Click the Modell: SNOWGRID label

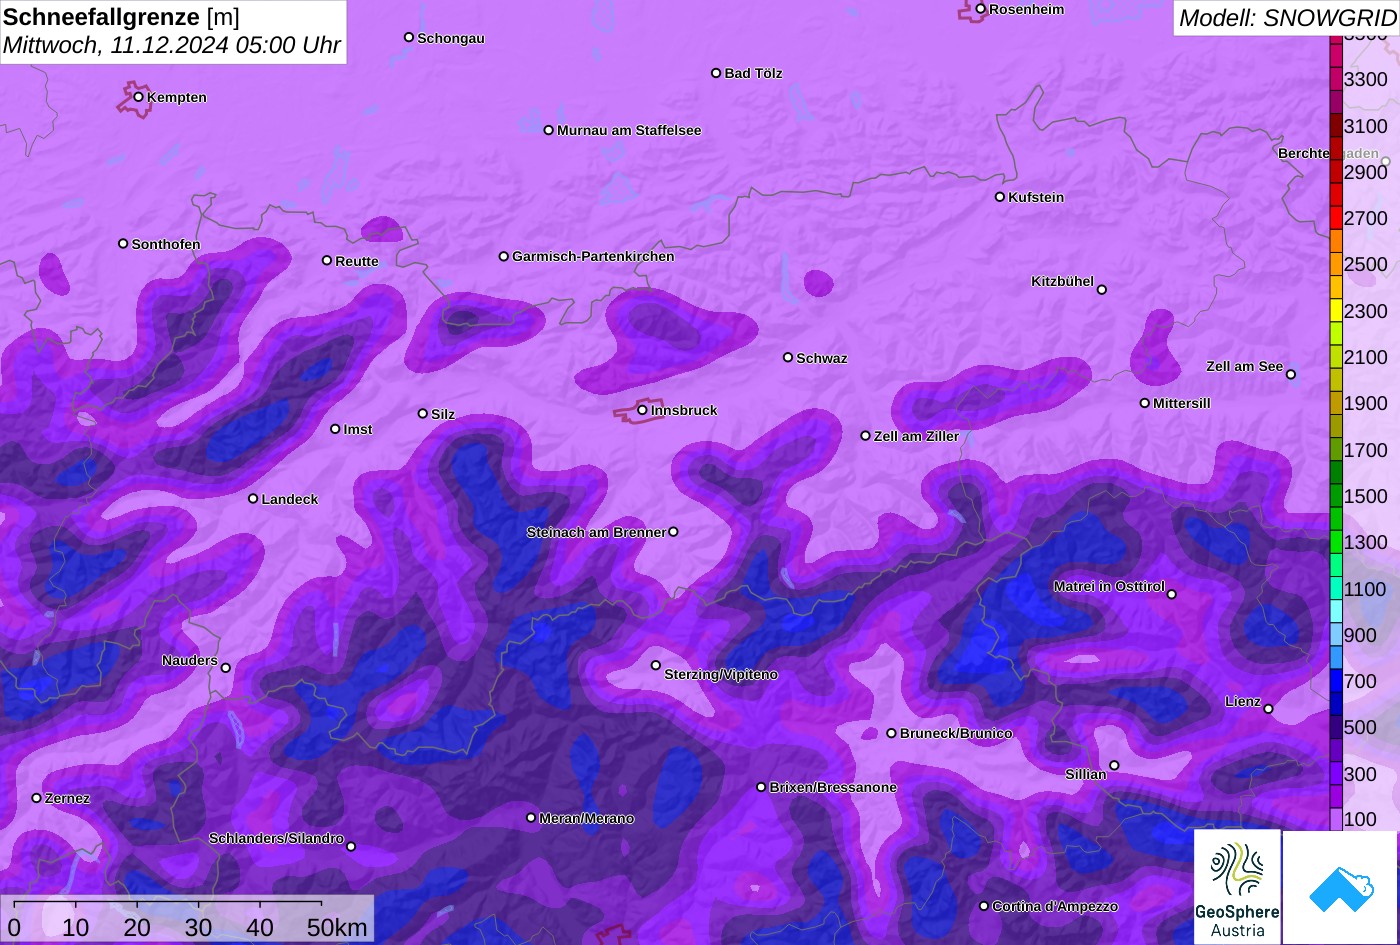(x=1287, y=18)
